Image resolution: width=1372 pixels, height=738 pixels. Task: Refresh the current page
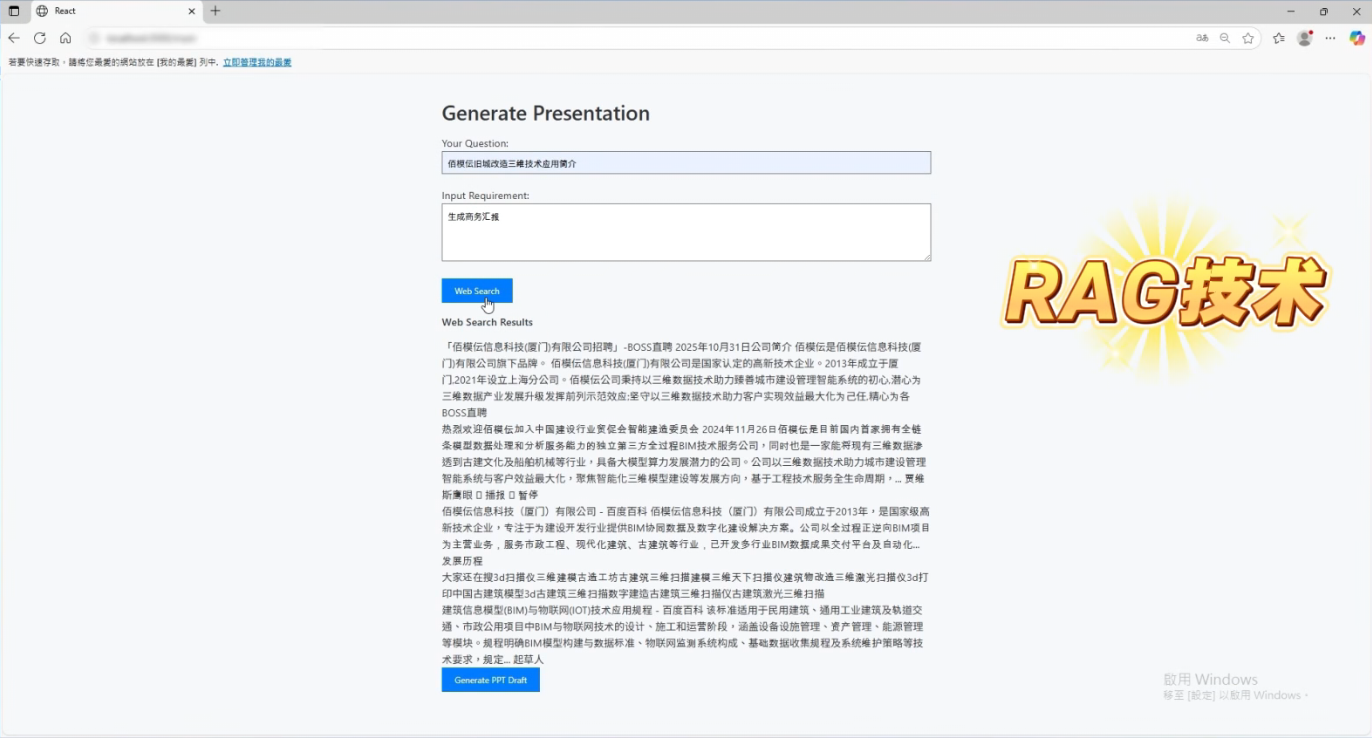point(40,38)
